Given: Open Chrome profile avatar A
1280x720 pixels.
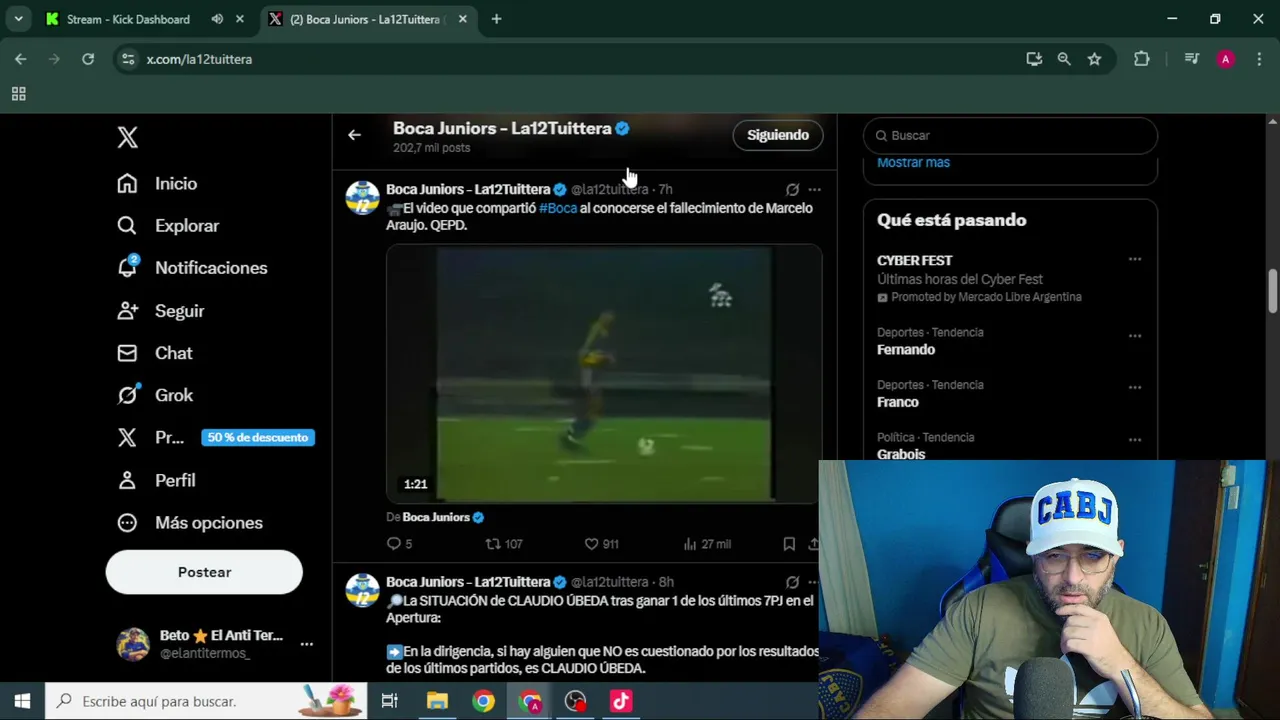Looking at the screenshot, I should coord(1225,59).
